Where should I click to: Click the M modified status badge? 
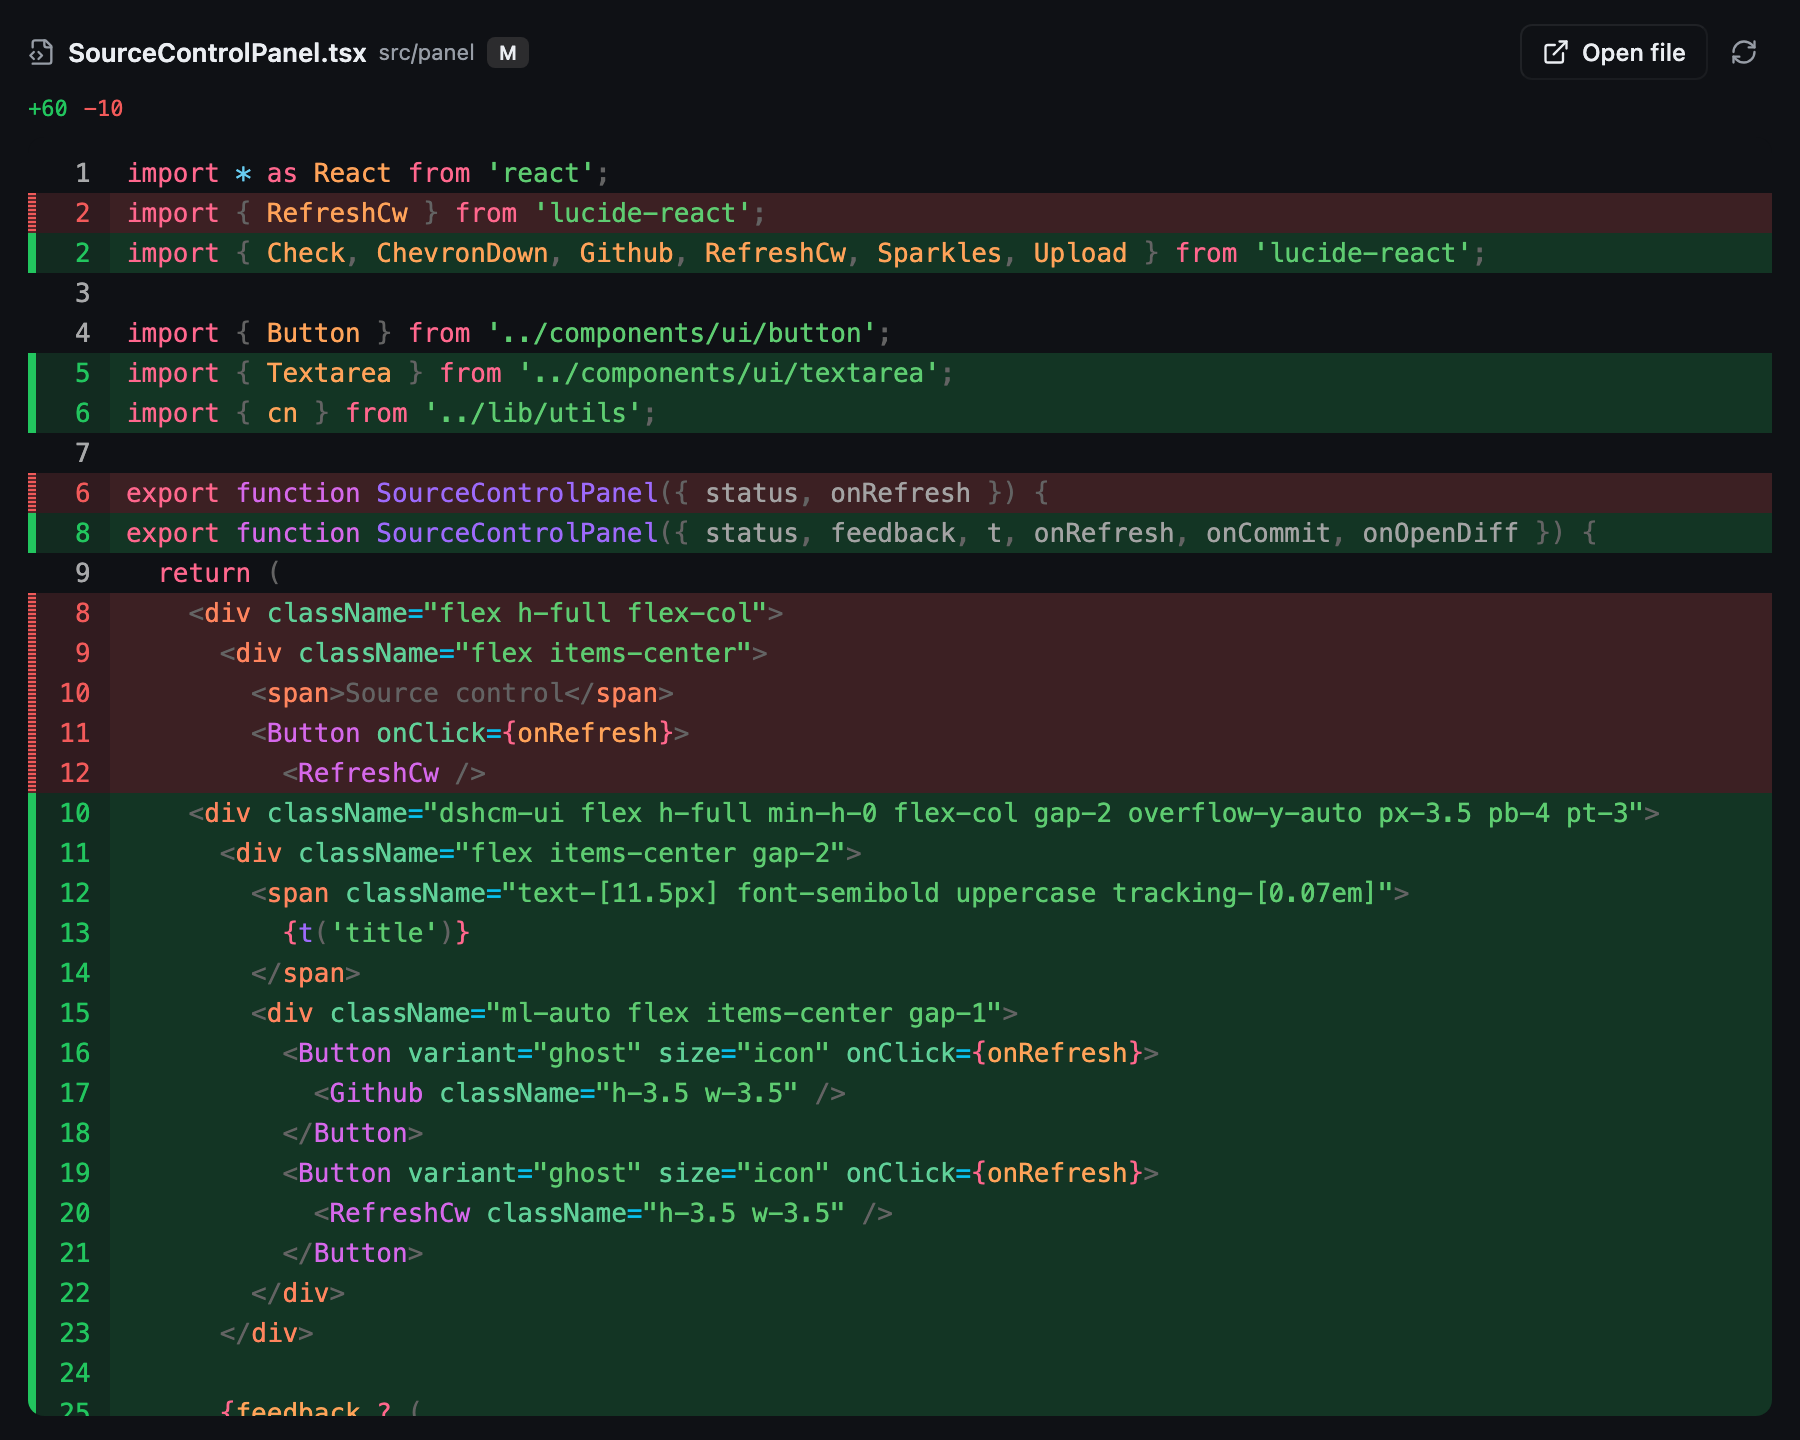[508, 53]
